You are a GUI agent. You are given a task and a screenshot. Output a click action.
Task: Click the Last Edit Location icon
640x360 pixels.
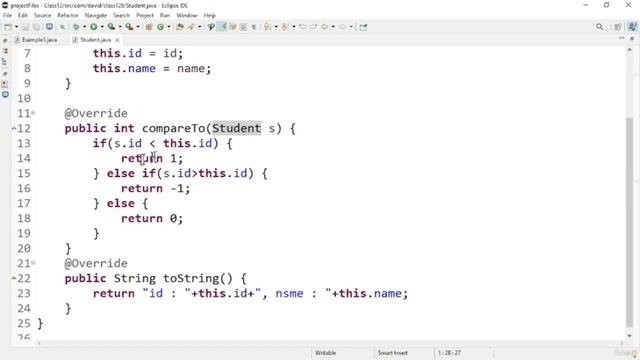click(303, 27)
